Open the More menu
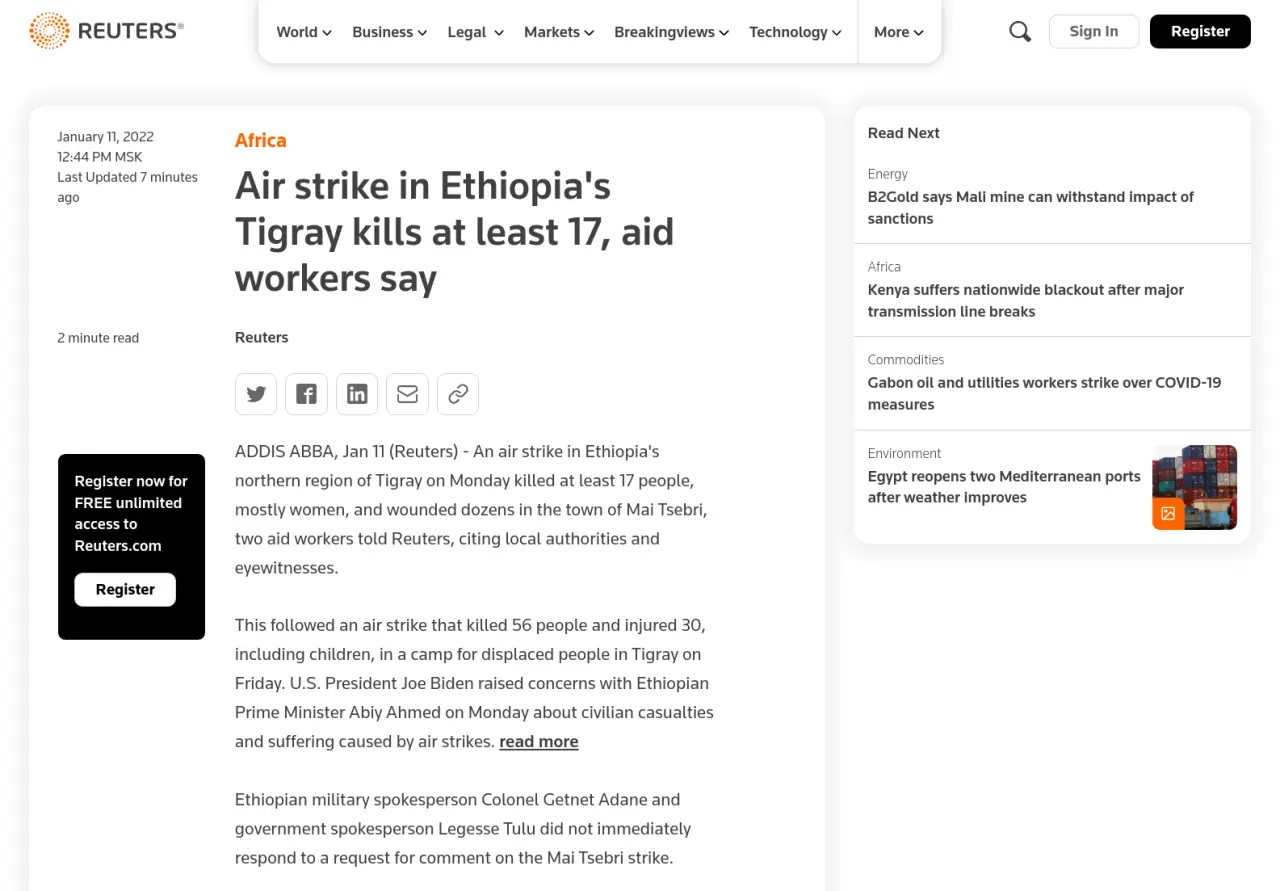Screen dimensions: 1280x891 899,32
